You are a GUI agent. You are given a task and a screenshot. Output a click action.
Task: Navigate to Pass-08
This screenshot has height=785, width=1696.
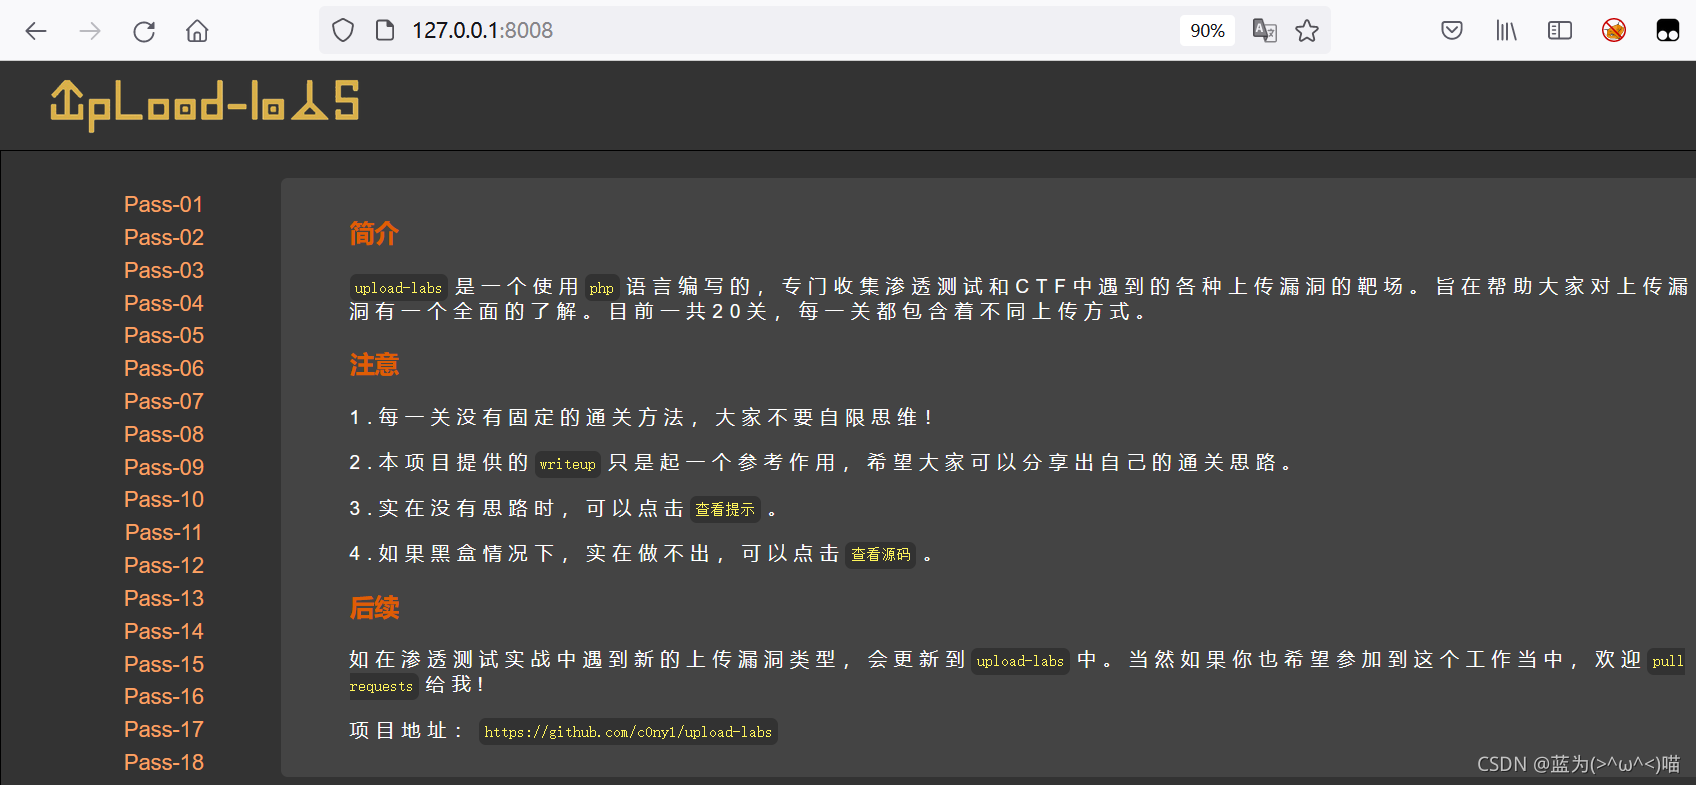coord(164,435)
